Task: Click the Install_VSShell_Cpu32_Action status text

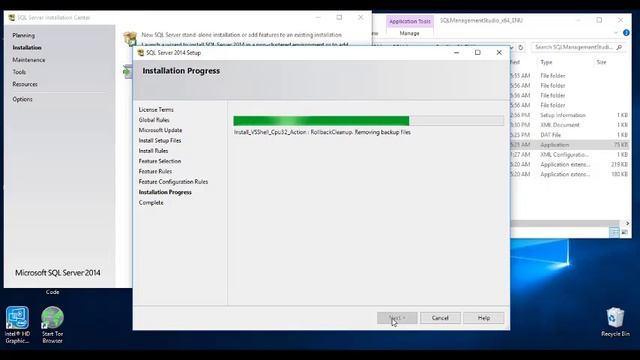Action: pyautogui.click(x=322, y=132)
